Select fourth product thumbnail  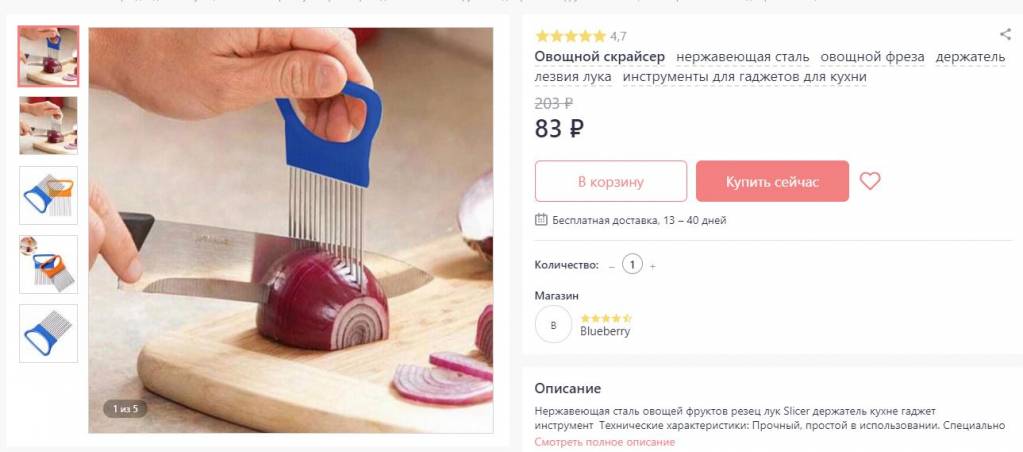(48, 264)
